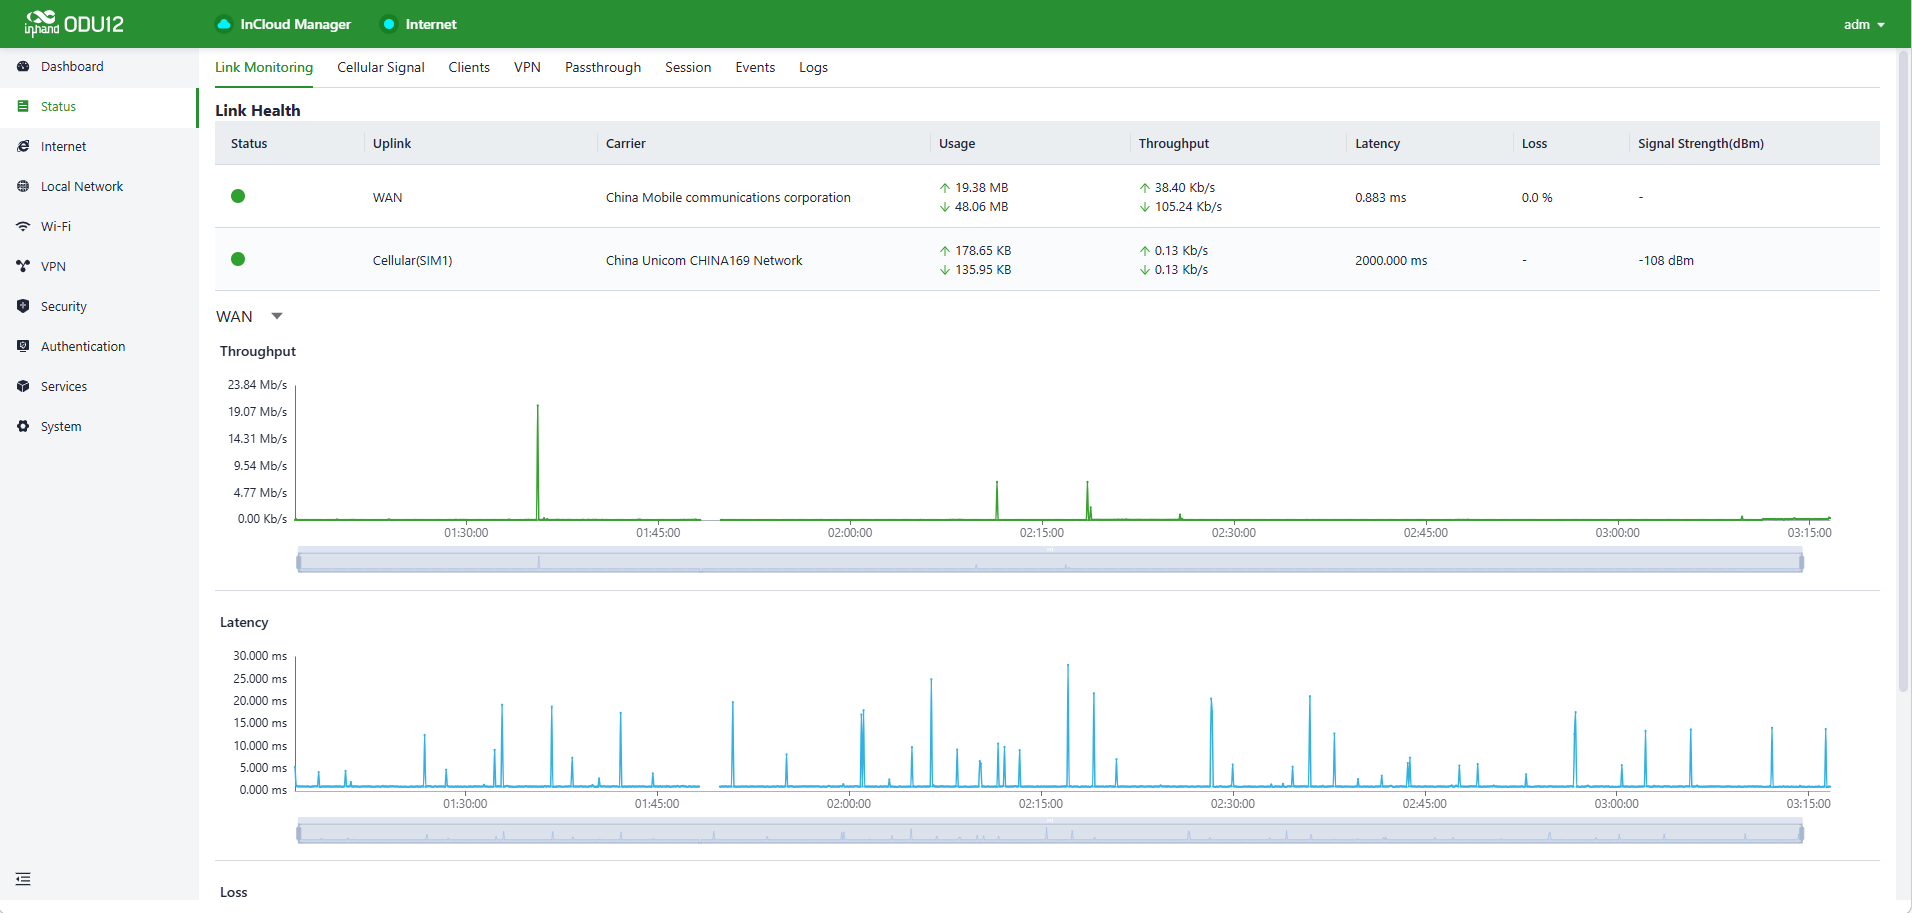Expand the WAN uplink selector dropdown
Viewport: 1912px width, 913px height.
pyautogui.click(x=277, y=317)
